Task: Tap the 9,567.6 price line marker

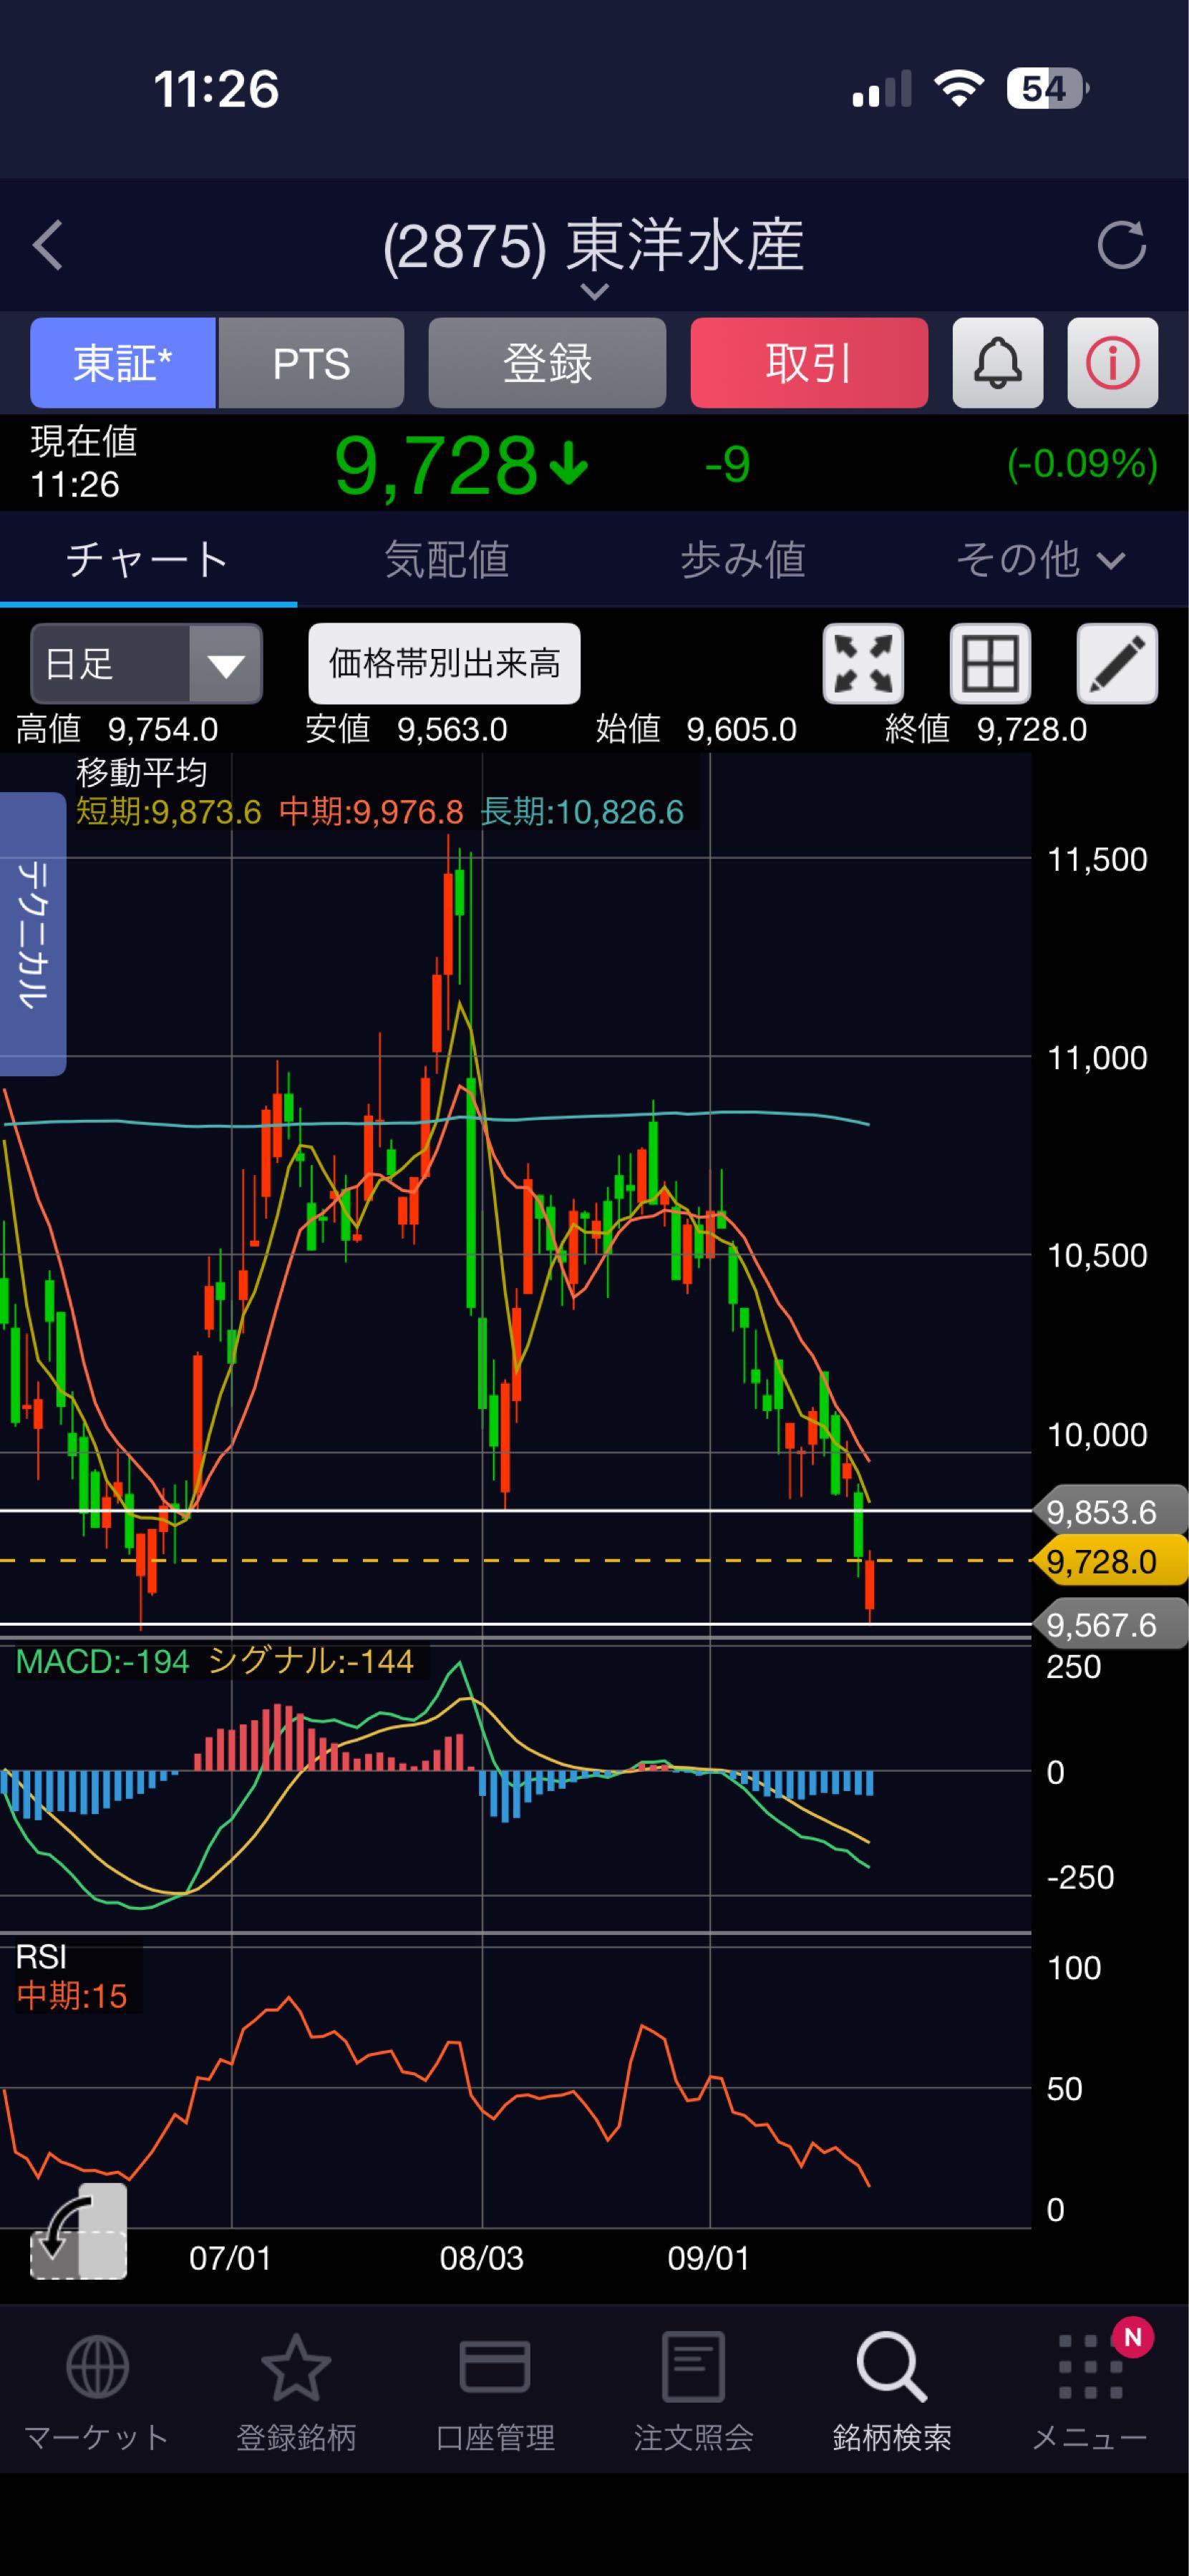Action: [x=1109, y=1625]
